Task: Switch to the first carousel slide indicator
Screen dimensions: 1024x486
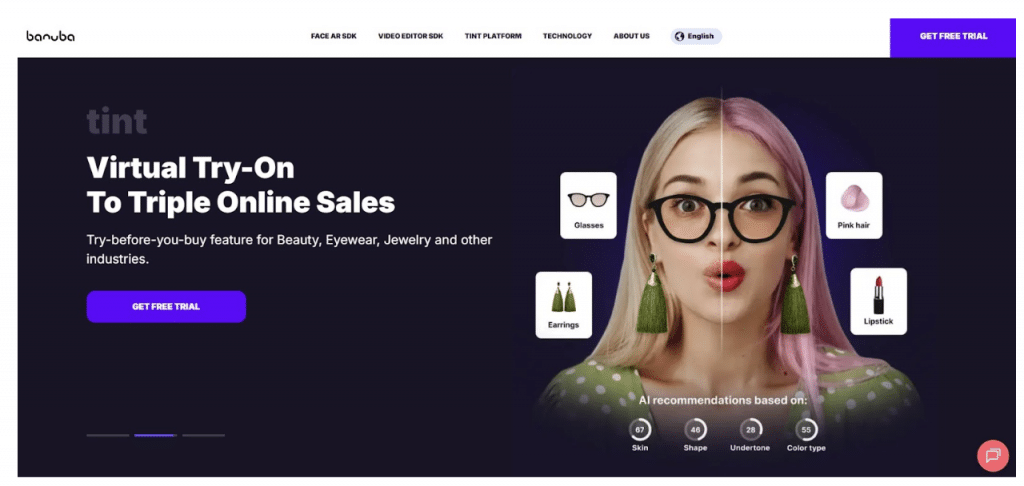Action: coord(108,435)
